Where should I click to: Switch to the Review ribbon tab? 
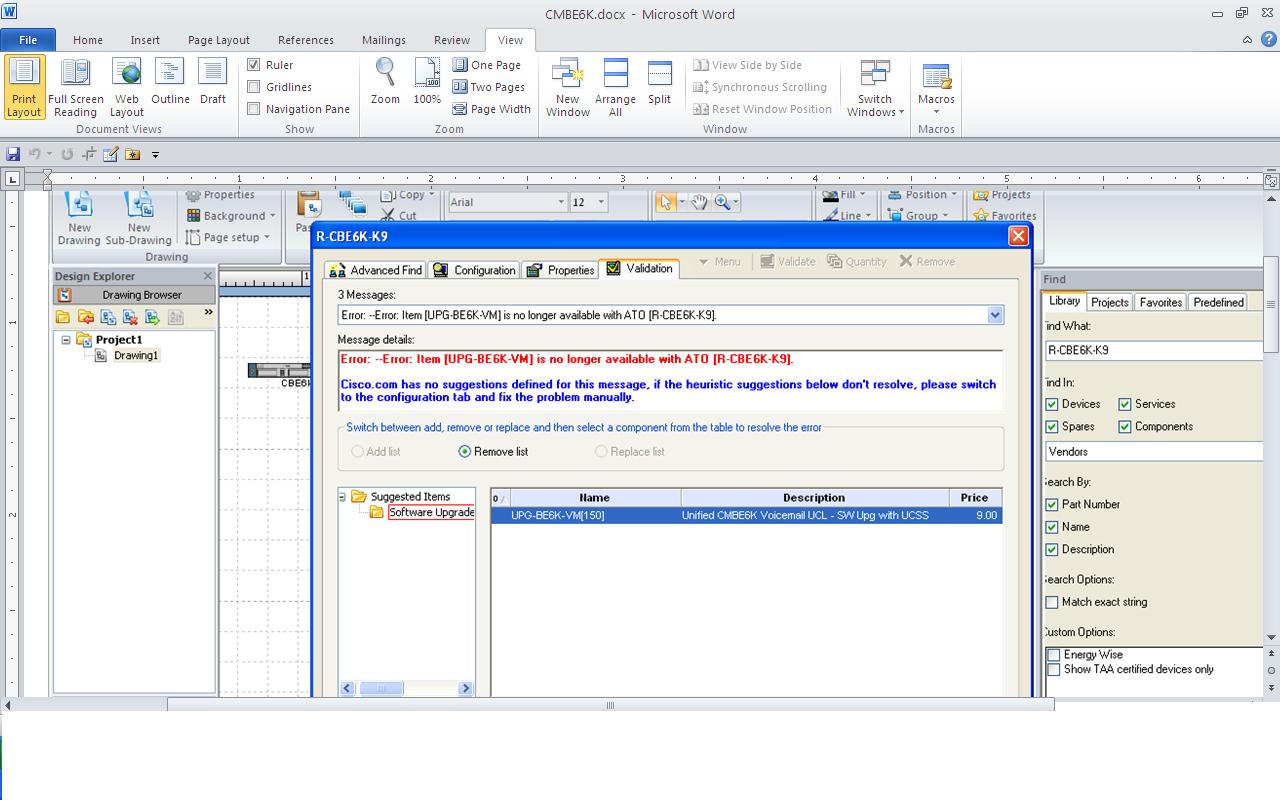tap(452, 40)
